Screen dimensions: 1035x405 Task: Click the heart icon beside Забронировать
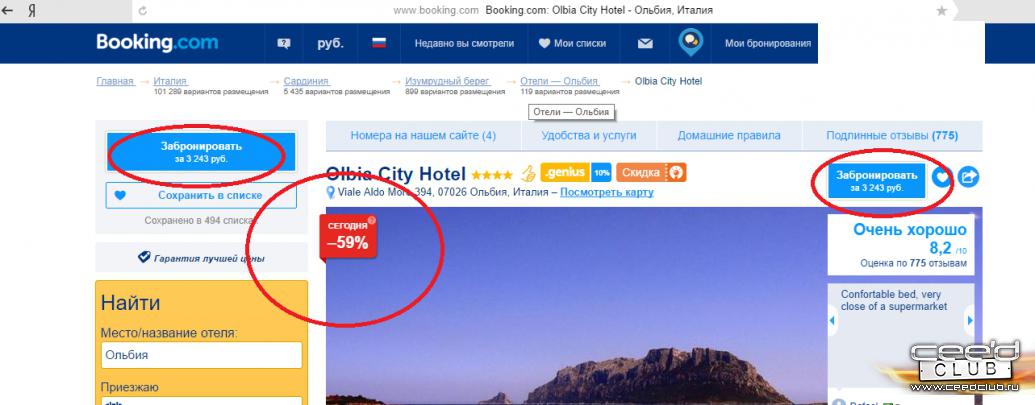tap(943, 177)
